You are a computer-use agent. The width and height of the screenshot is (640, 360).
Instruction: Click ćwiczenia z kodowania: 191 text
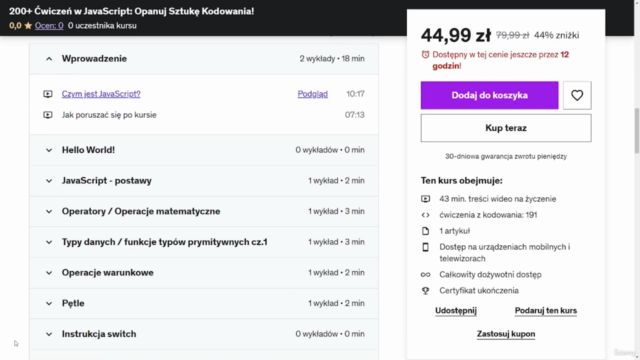point(488,215)
